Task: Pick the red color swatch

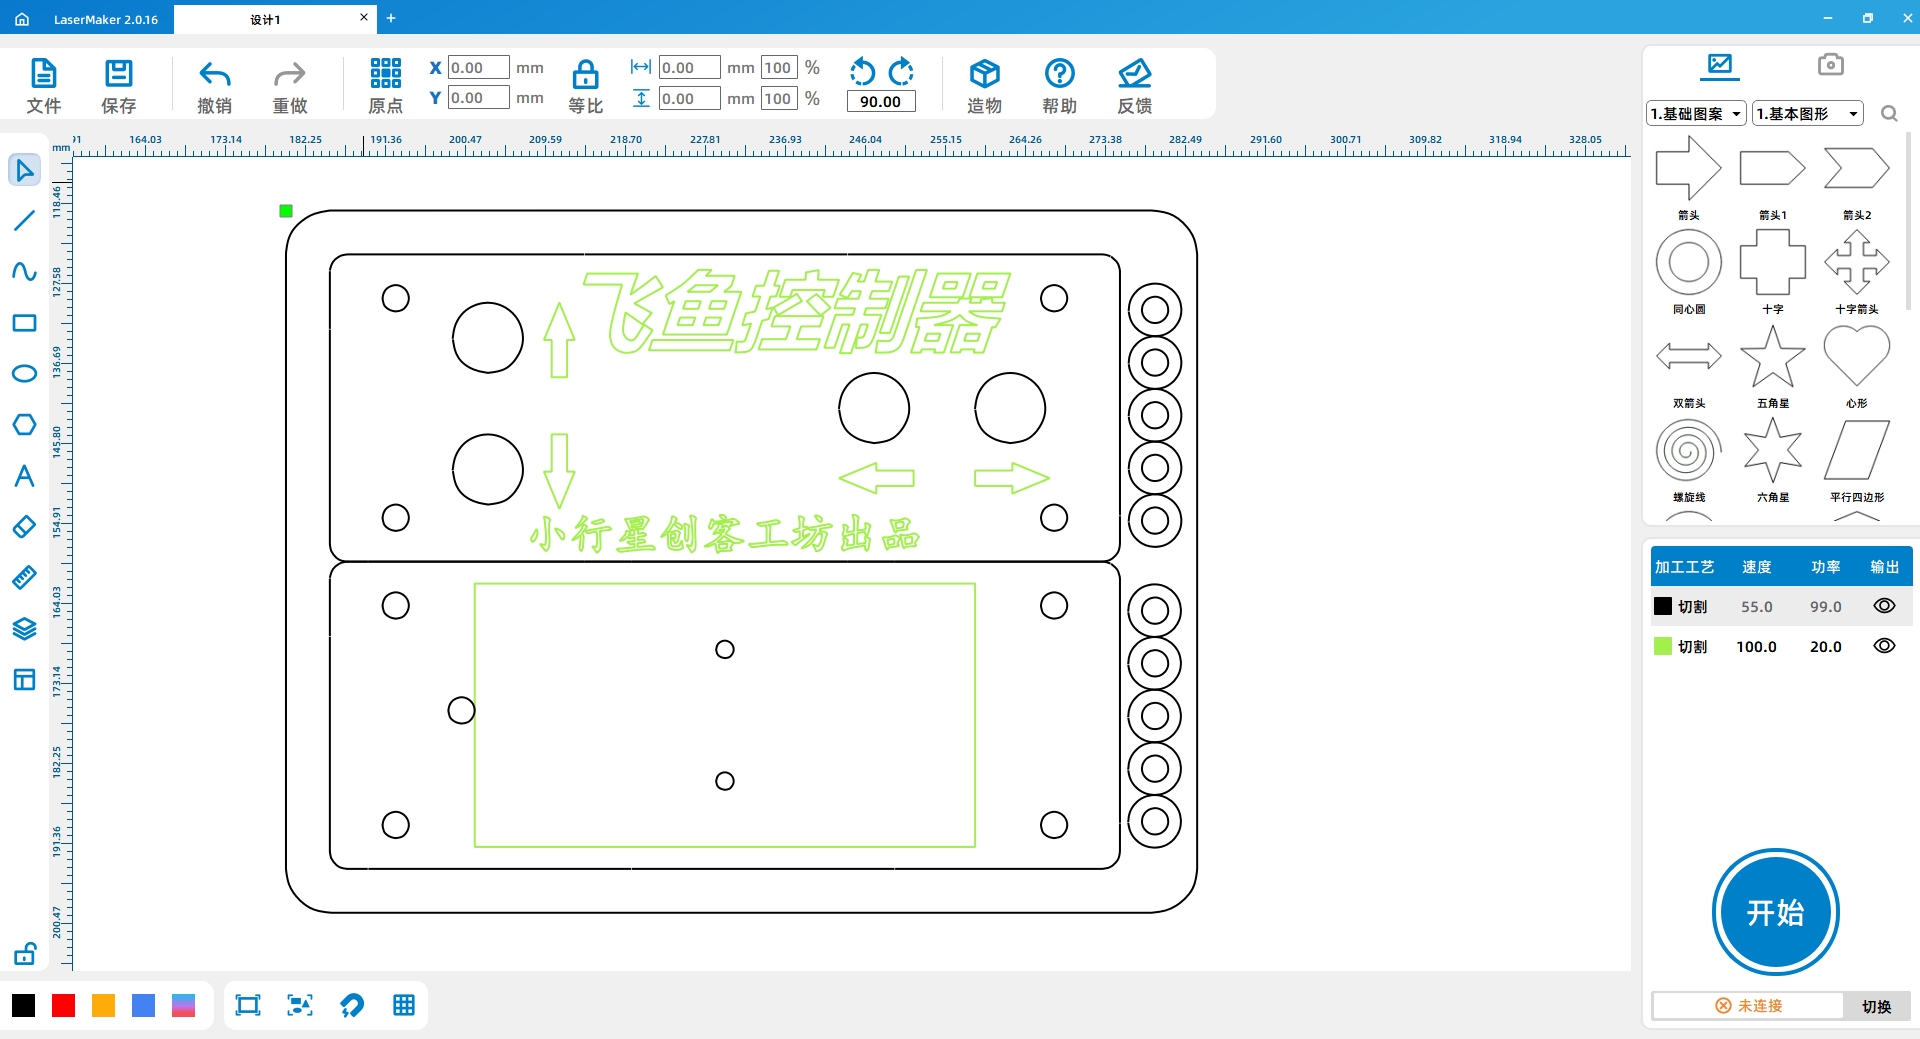Action: (x=64, y=1005)
